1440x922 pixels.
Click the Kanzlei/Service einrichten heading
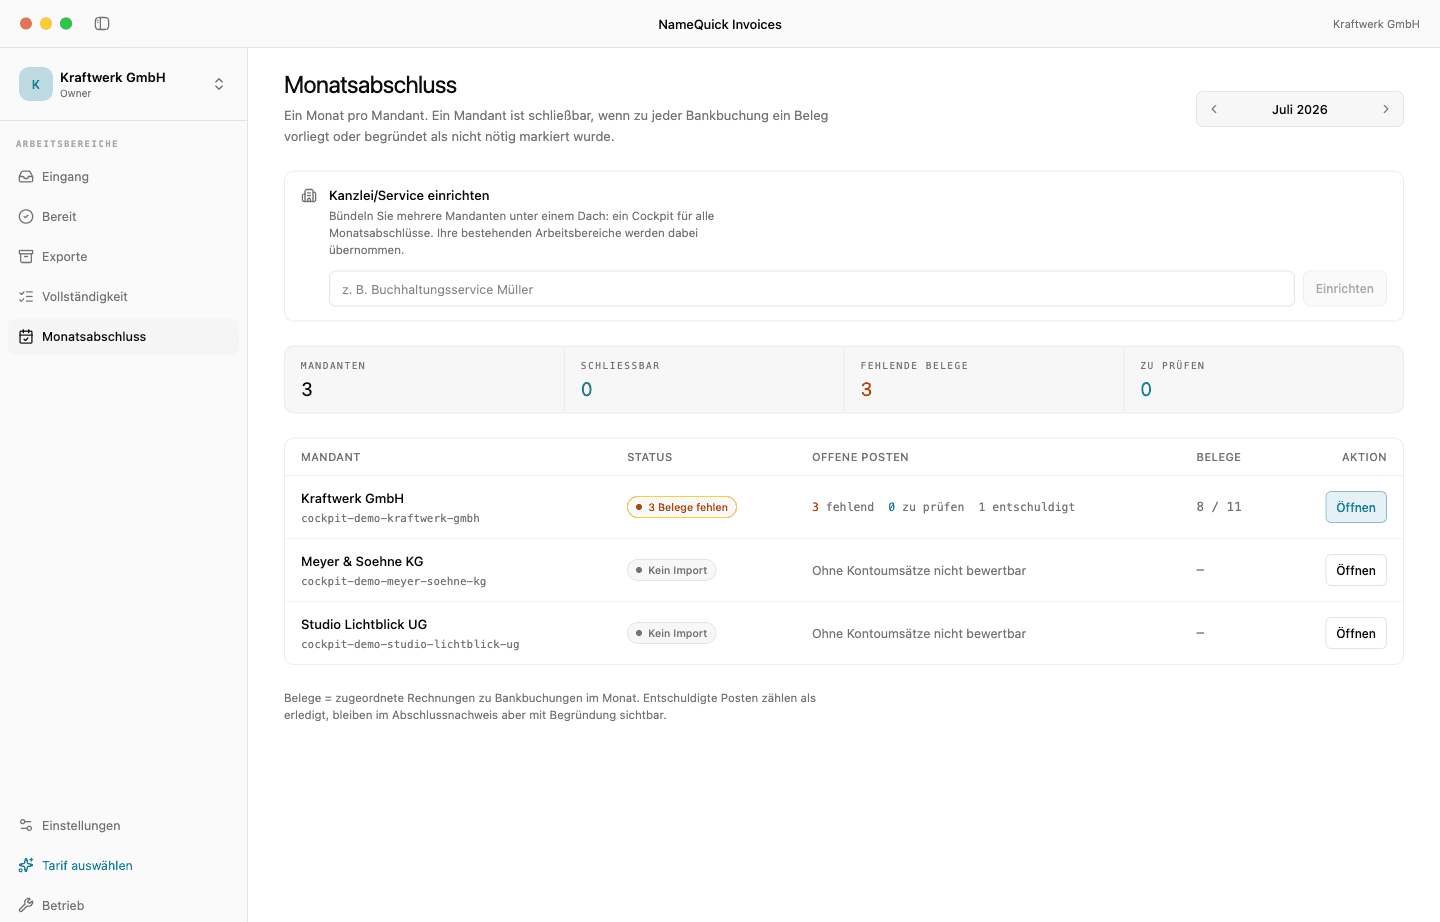(409, 196)
